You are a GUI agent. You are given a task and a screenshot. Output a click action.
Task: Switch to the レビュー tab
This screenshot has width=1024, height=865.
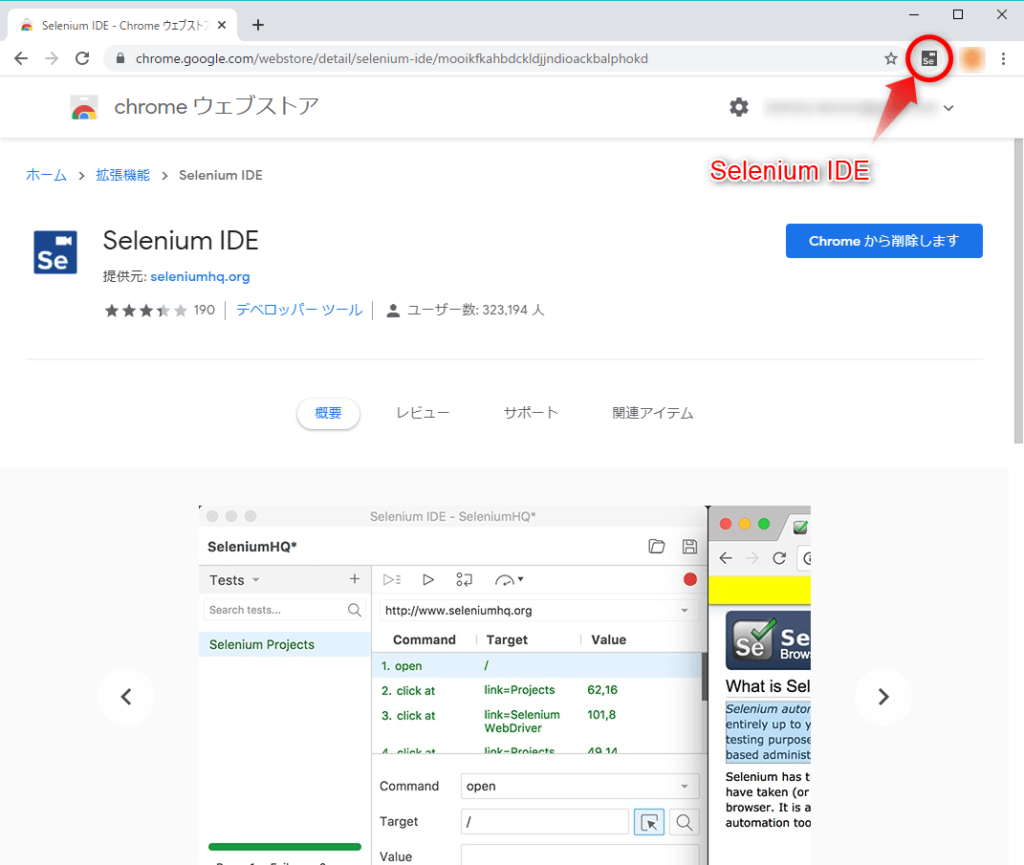click(x=423, y=413)
